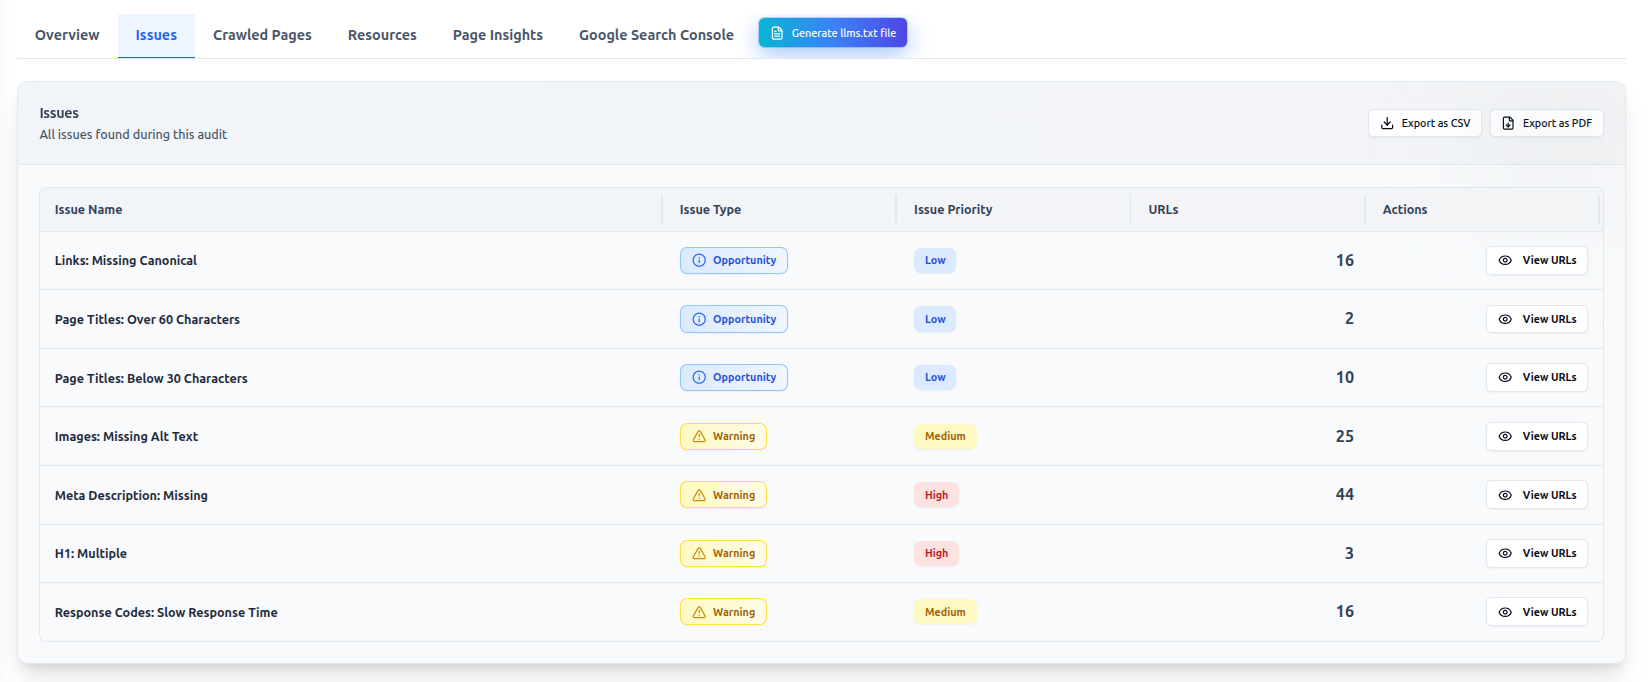Export issues as CSV
The height and width of the screenshot is (682, 1648).
coord(1424,123)
